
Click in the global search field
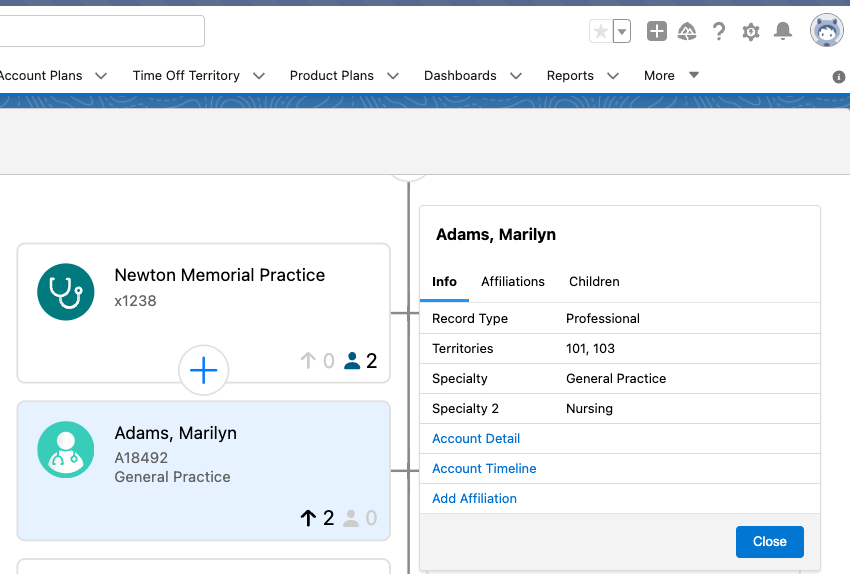pos(100,31)
